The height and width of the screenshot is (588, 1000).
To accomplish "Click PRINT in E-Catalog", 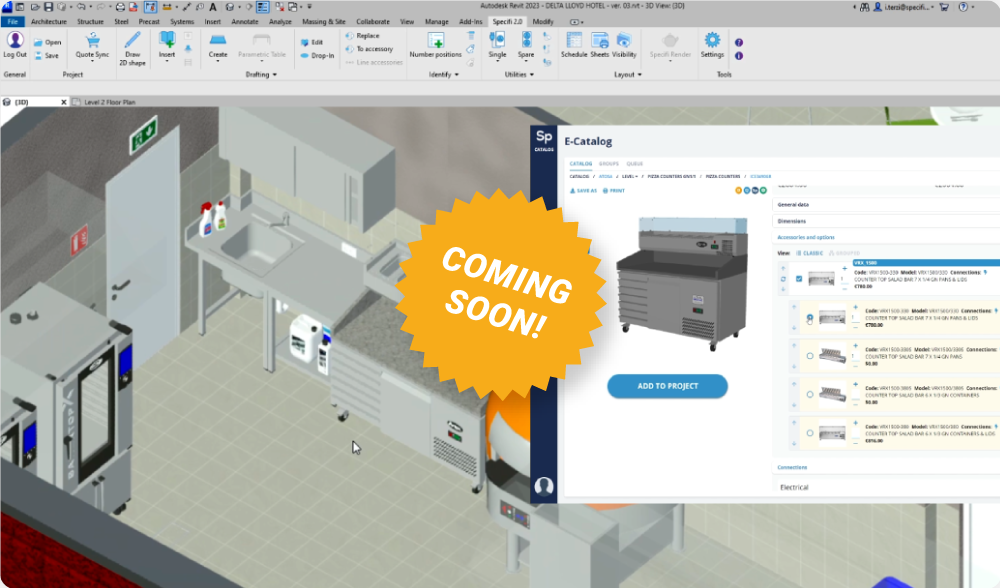I will [x=614, y=191].
